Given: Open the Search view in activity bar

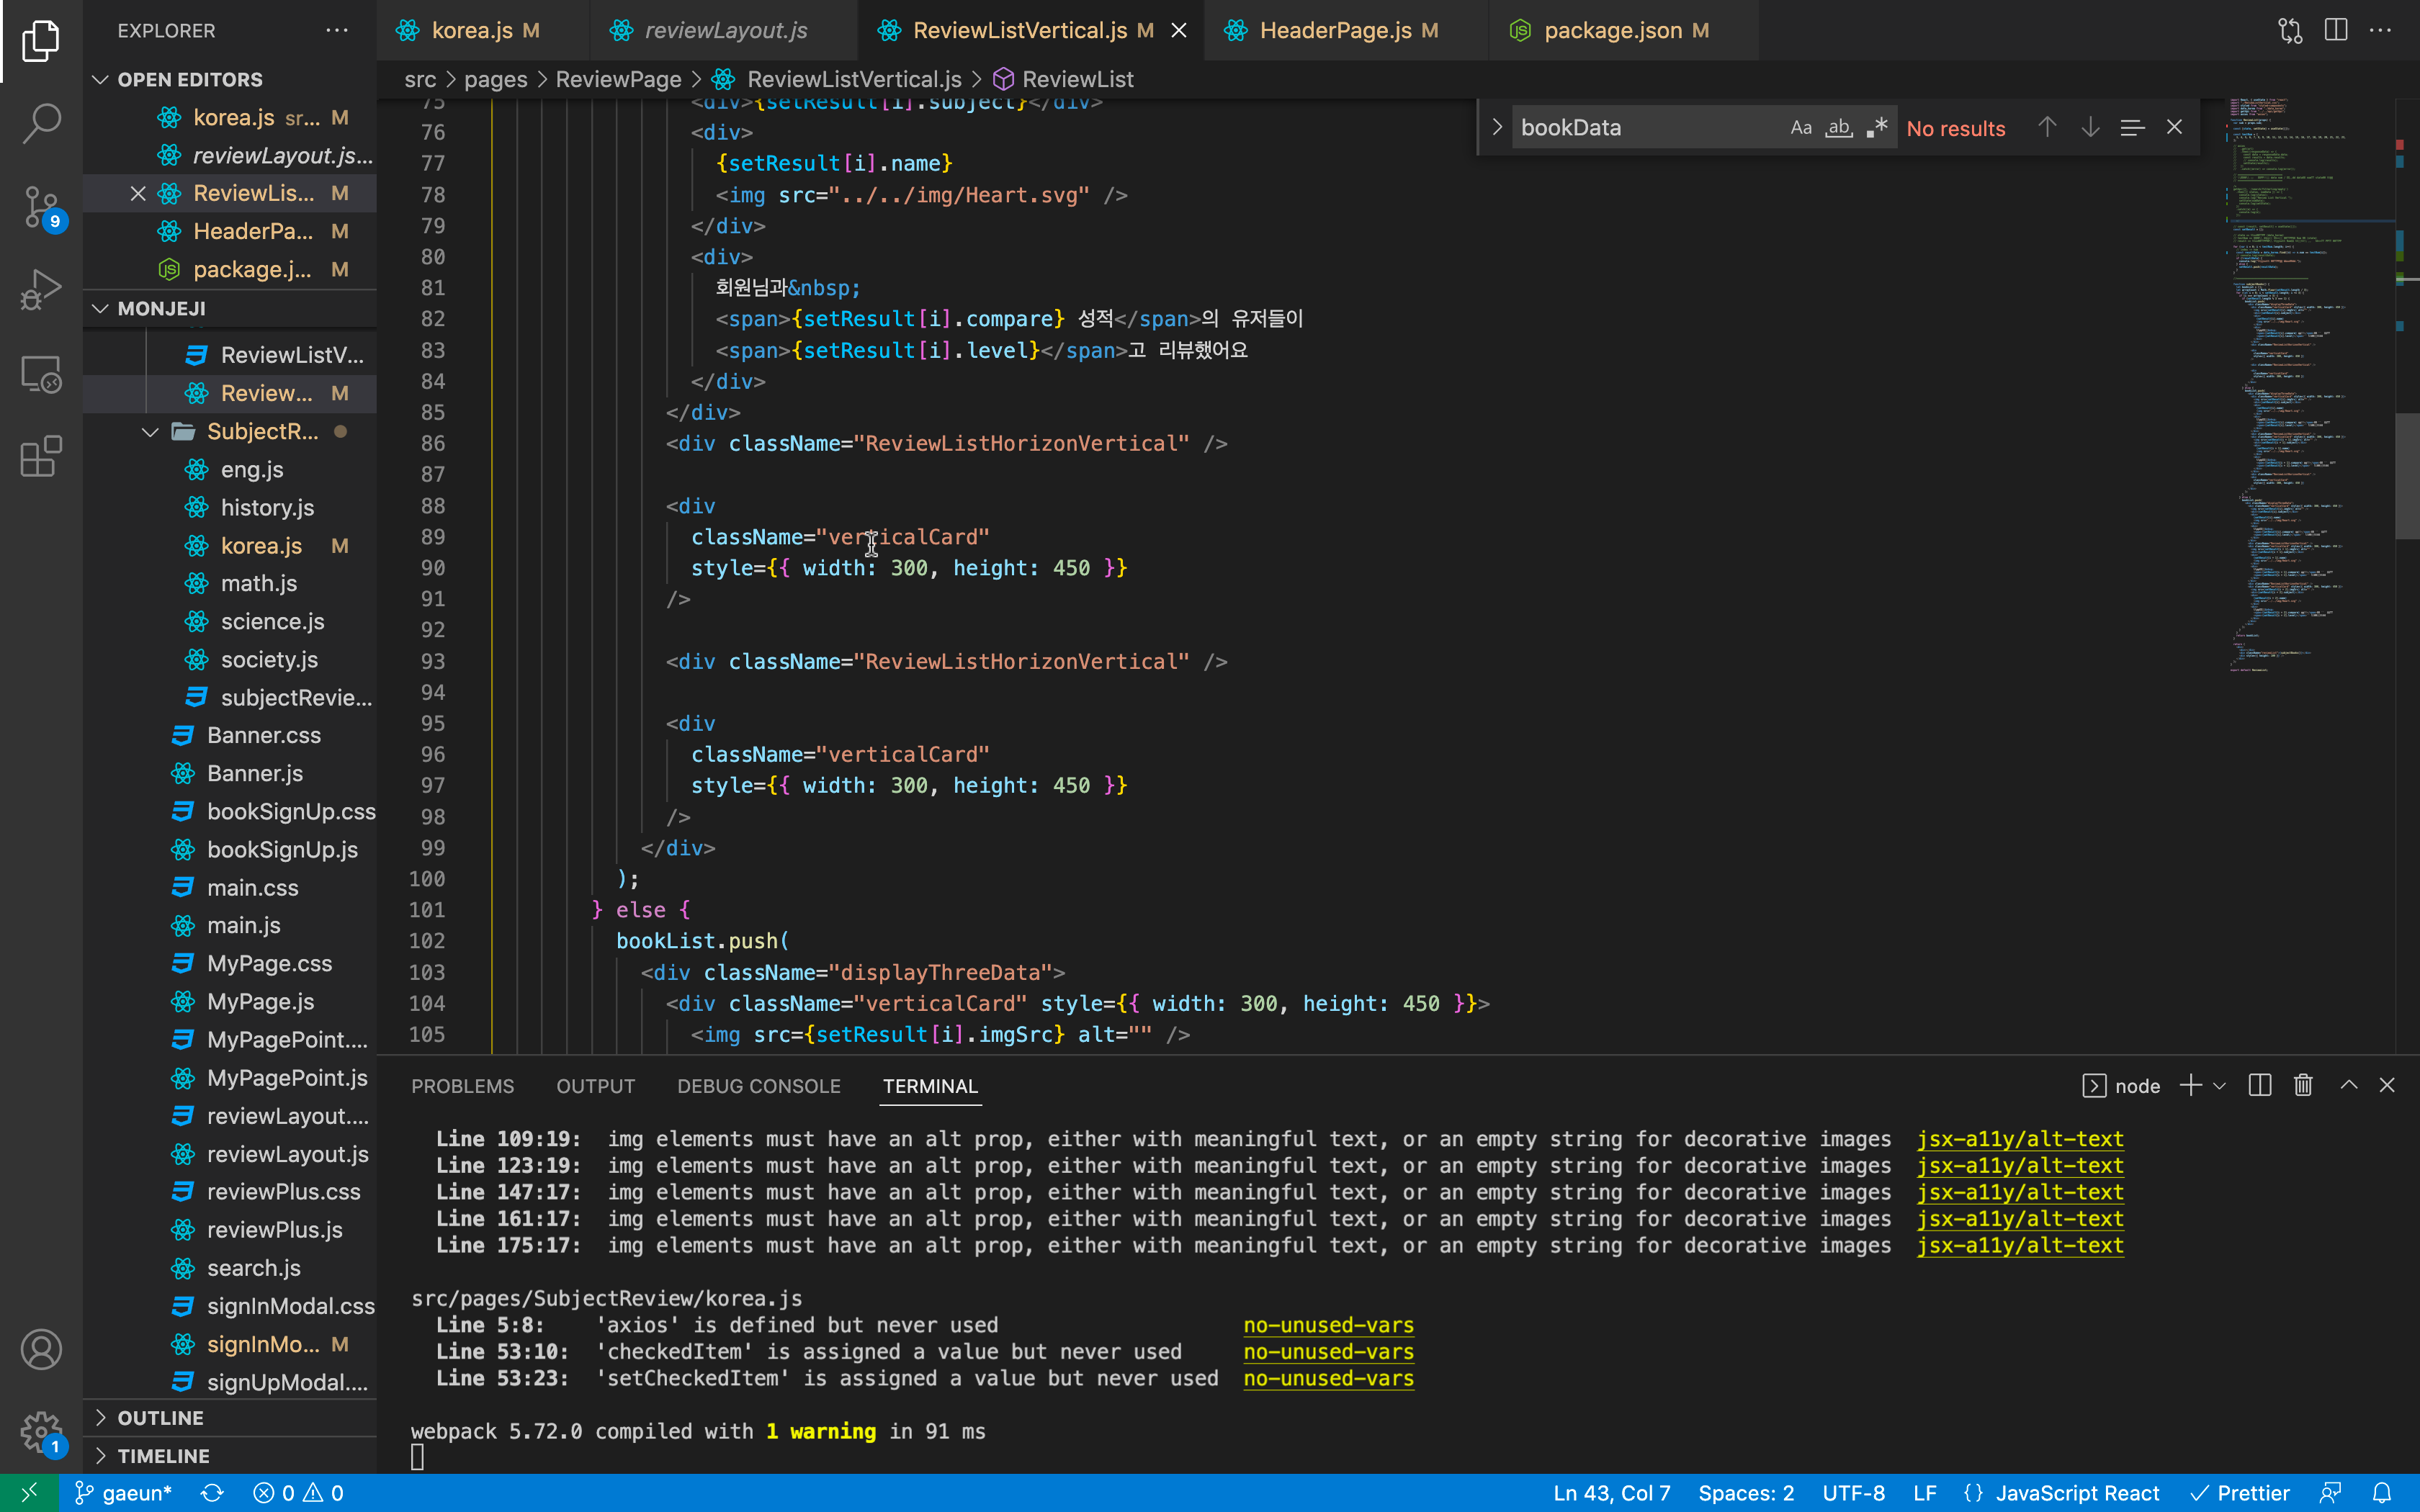Looking at the screenshot, I should click(x=41, y=124).
